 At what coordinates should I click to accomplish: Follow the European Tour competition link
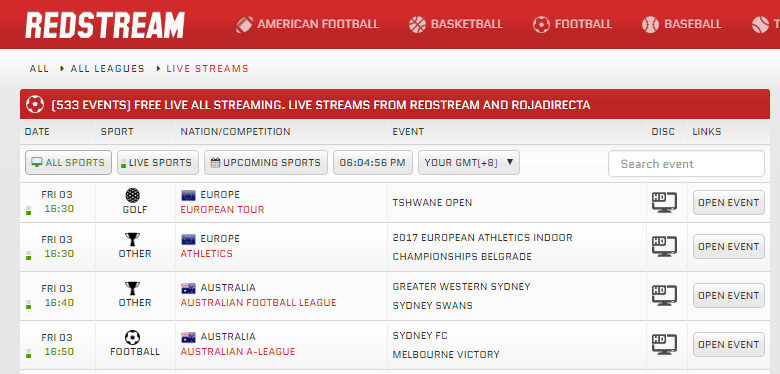pos(222,209)
